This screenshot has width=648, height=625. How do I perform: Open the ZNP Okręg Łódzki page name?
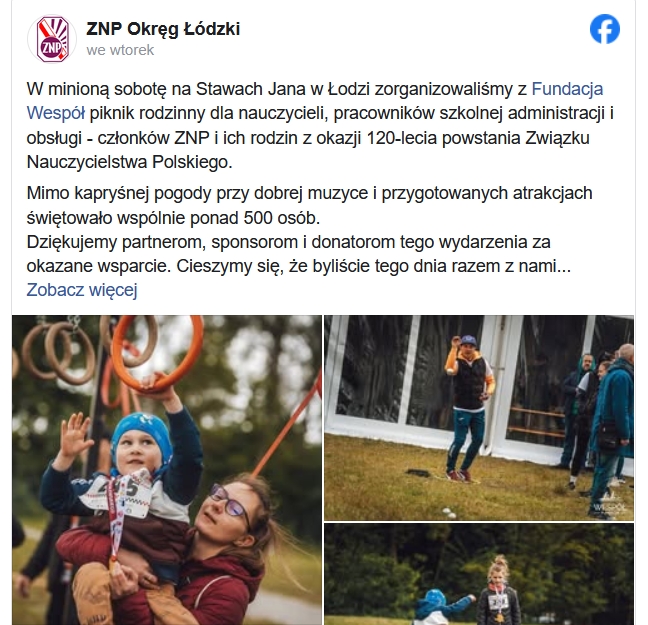163,29
